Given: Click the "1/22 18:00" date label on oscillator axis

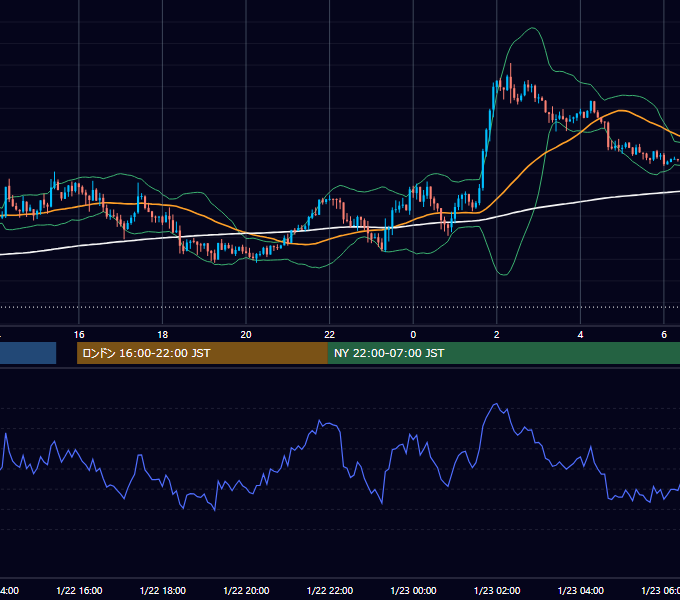Looking at the screenshot, I should [163, 590].
